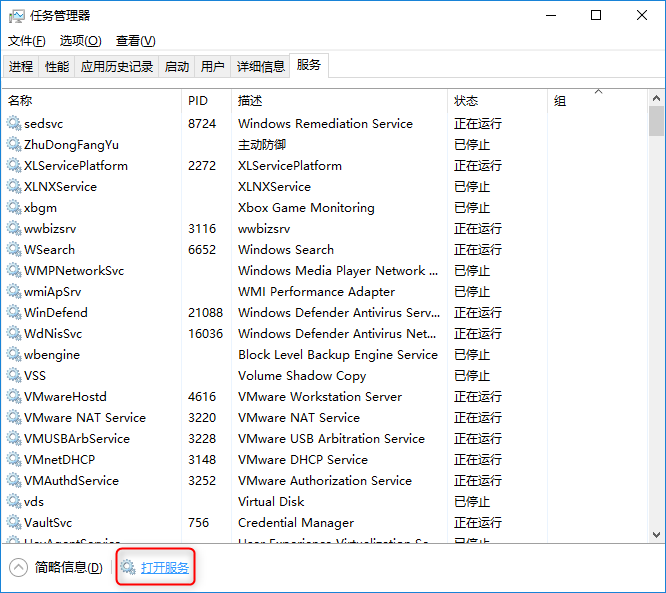Sort by the 状态 column header

click(x=497, y=101)
